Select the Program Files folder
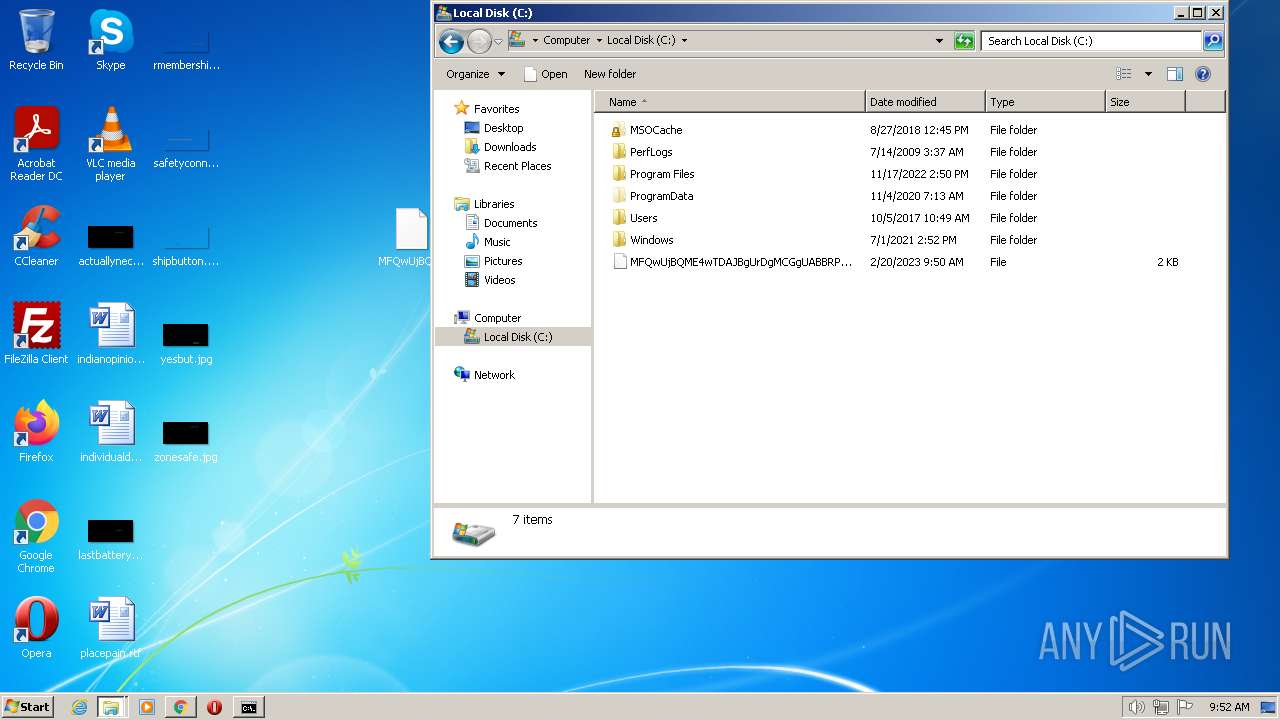Screen dimensions: 1280x720 click(652, 174)
